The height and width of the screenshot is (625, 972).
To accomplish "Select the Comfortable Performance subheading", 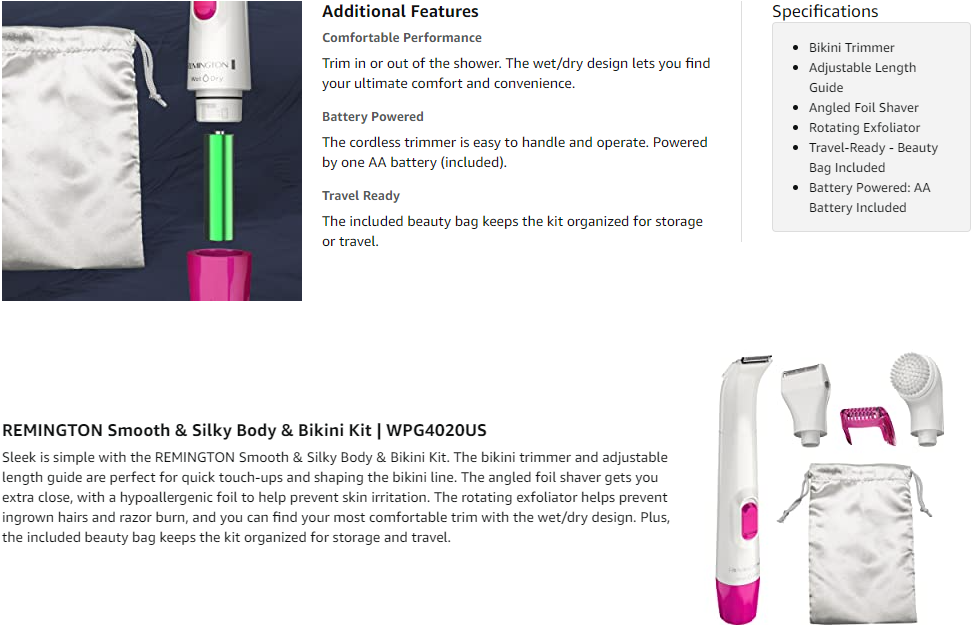I will [402, 38].
